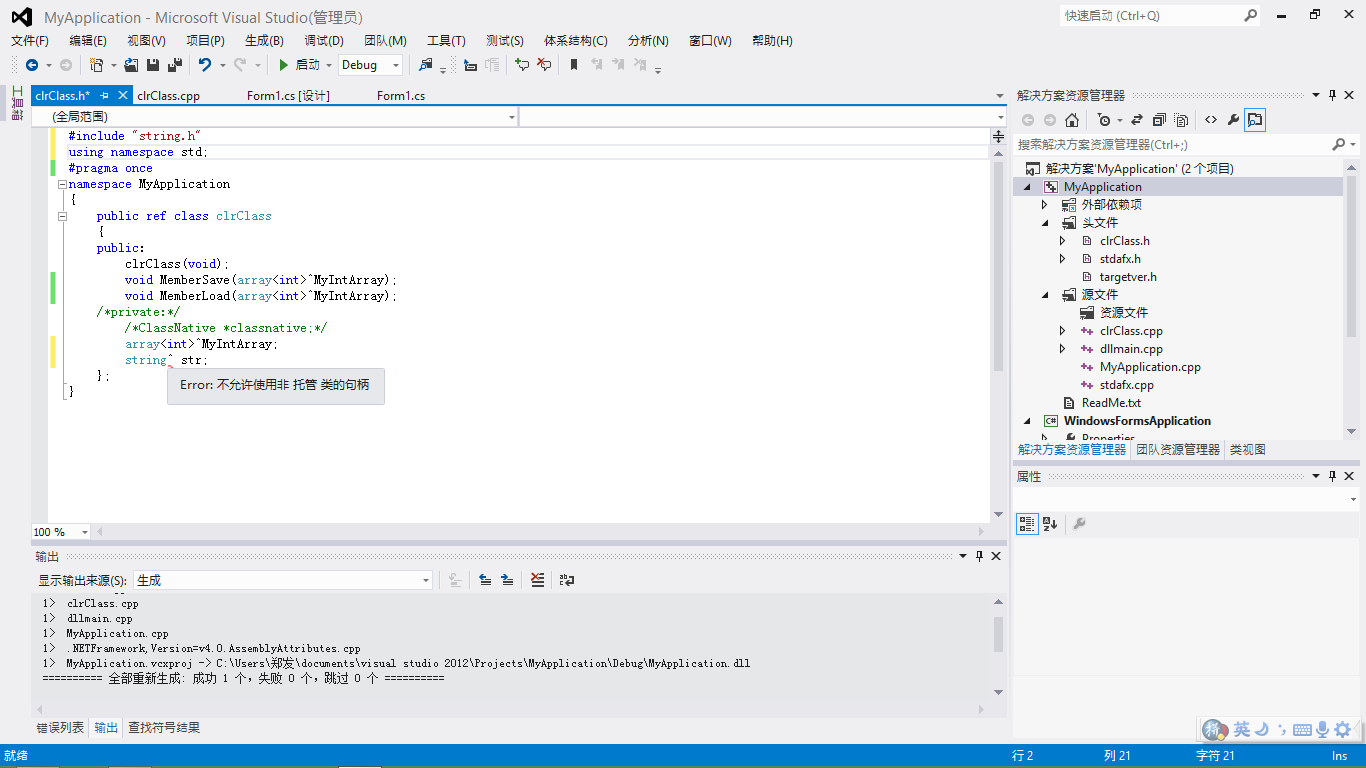Go to the previous message in Output
This screenshot has width=1366, height=768.
(x=485, y=580)
